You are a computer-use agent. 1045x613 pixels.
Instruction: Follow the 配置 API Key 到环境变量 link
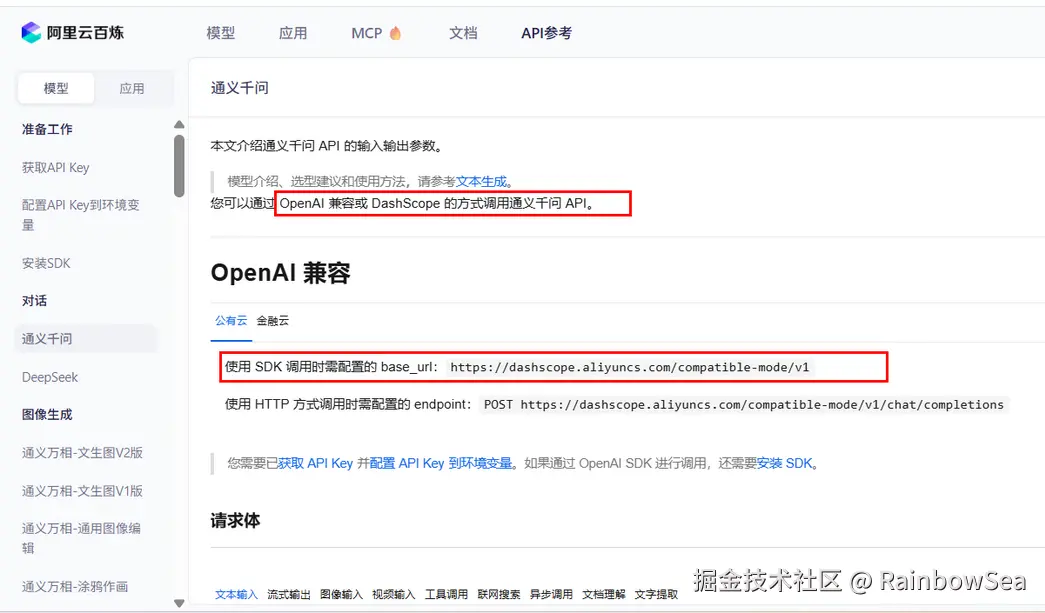pos(441,463)
